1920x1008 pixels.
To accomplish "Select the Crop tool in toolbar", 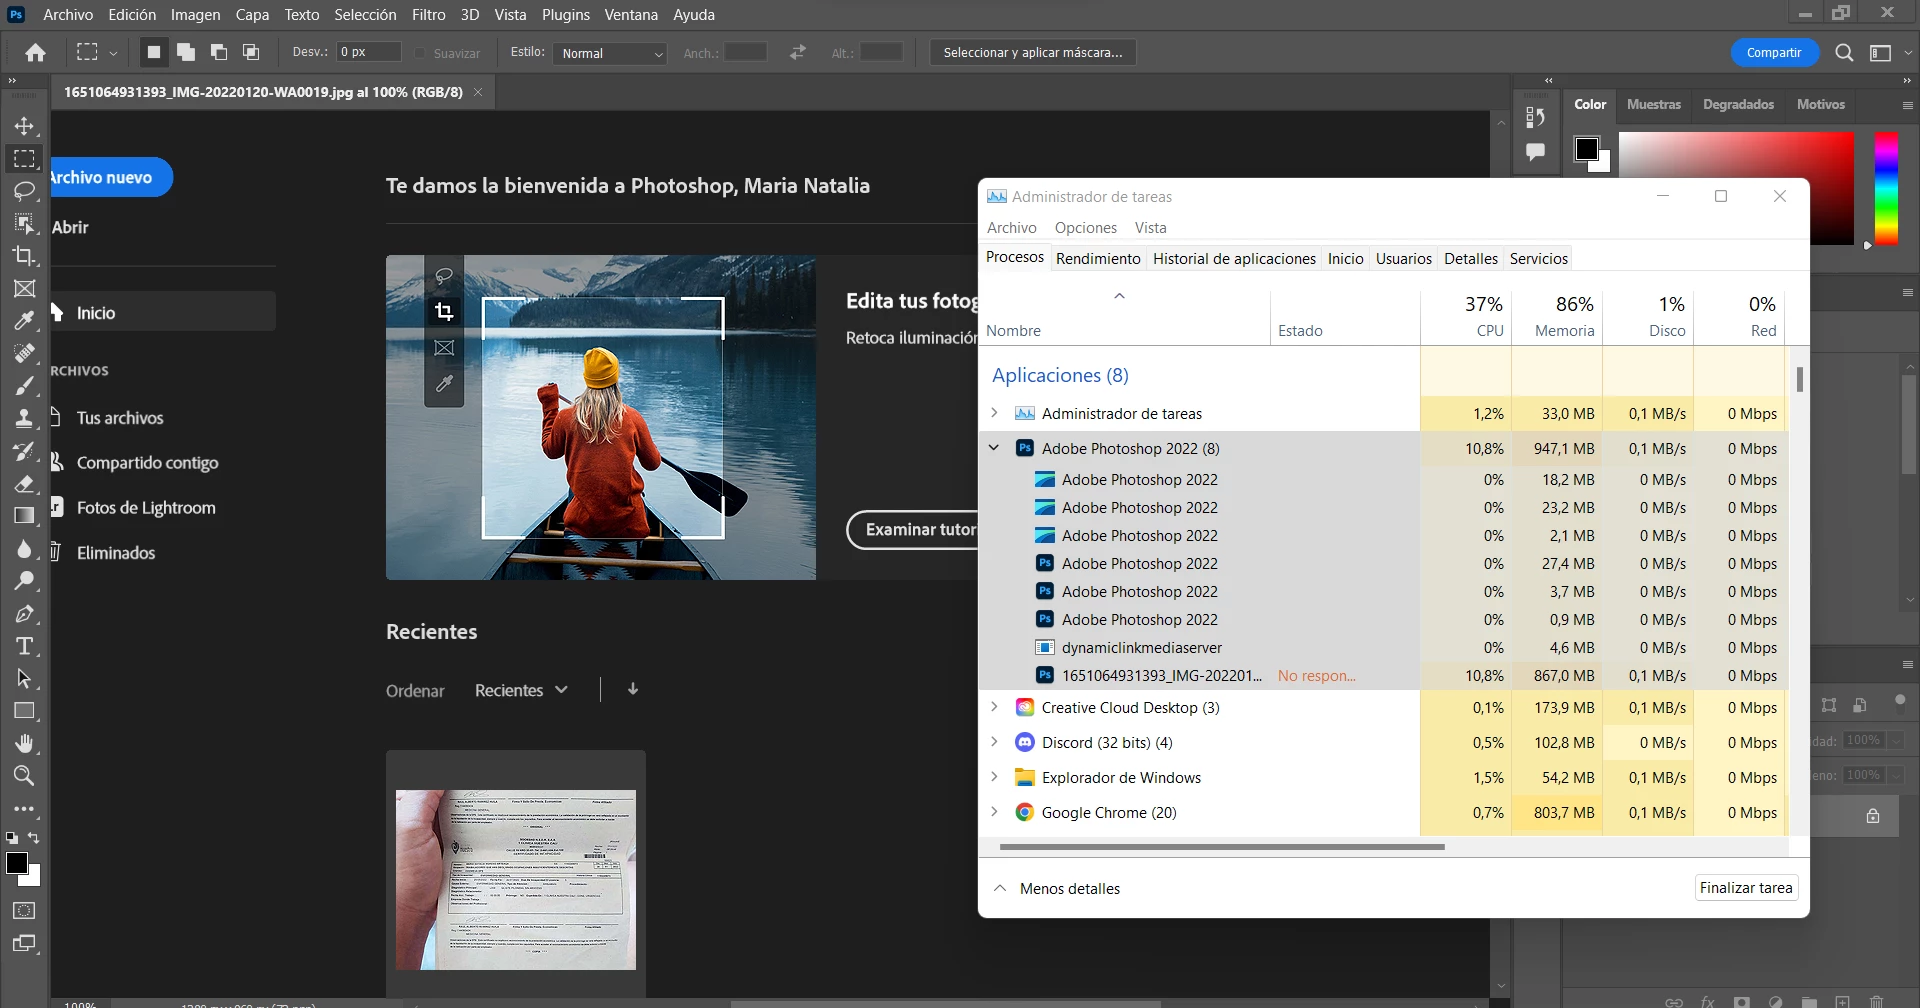I will point(24,256).
